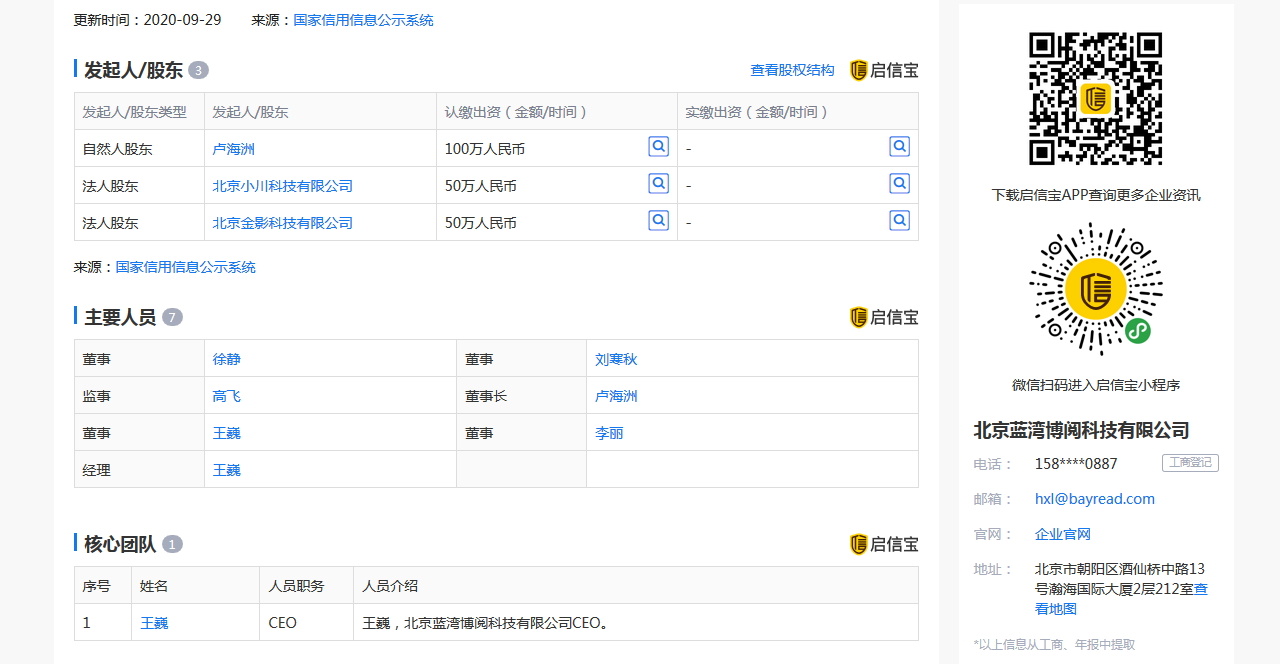Open 王巍 link in the 董事 row

[227, 433]
